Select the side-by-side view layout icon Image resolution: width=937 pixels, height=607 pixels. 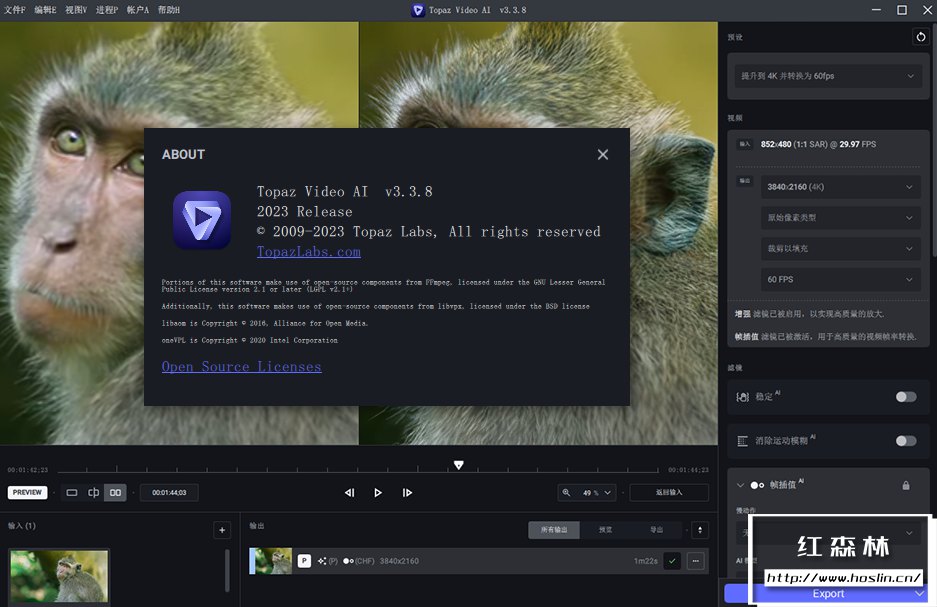[x=115, y=492]
